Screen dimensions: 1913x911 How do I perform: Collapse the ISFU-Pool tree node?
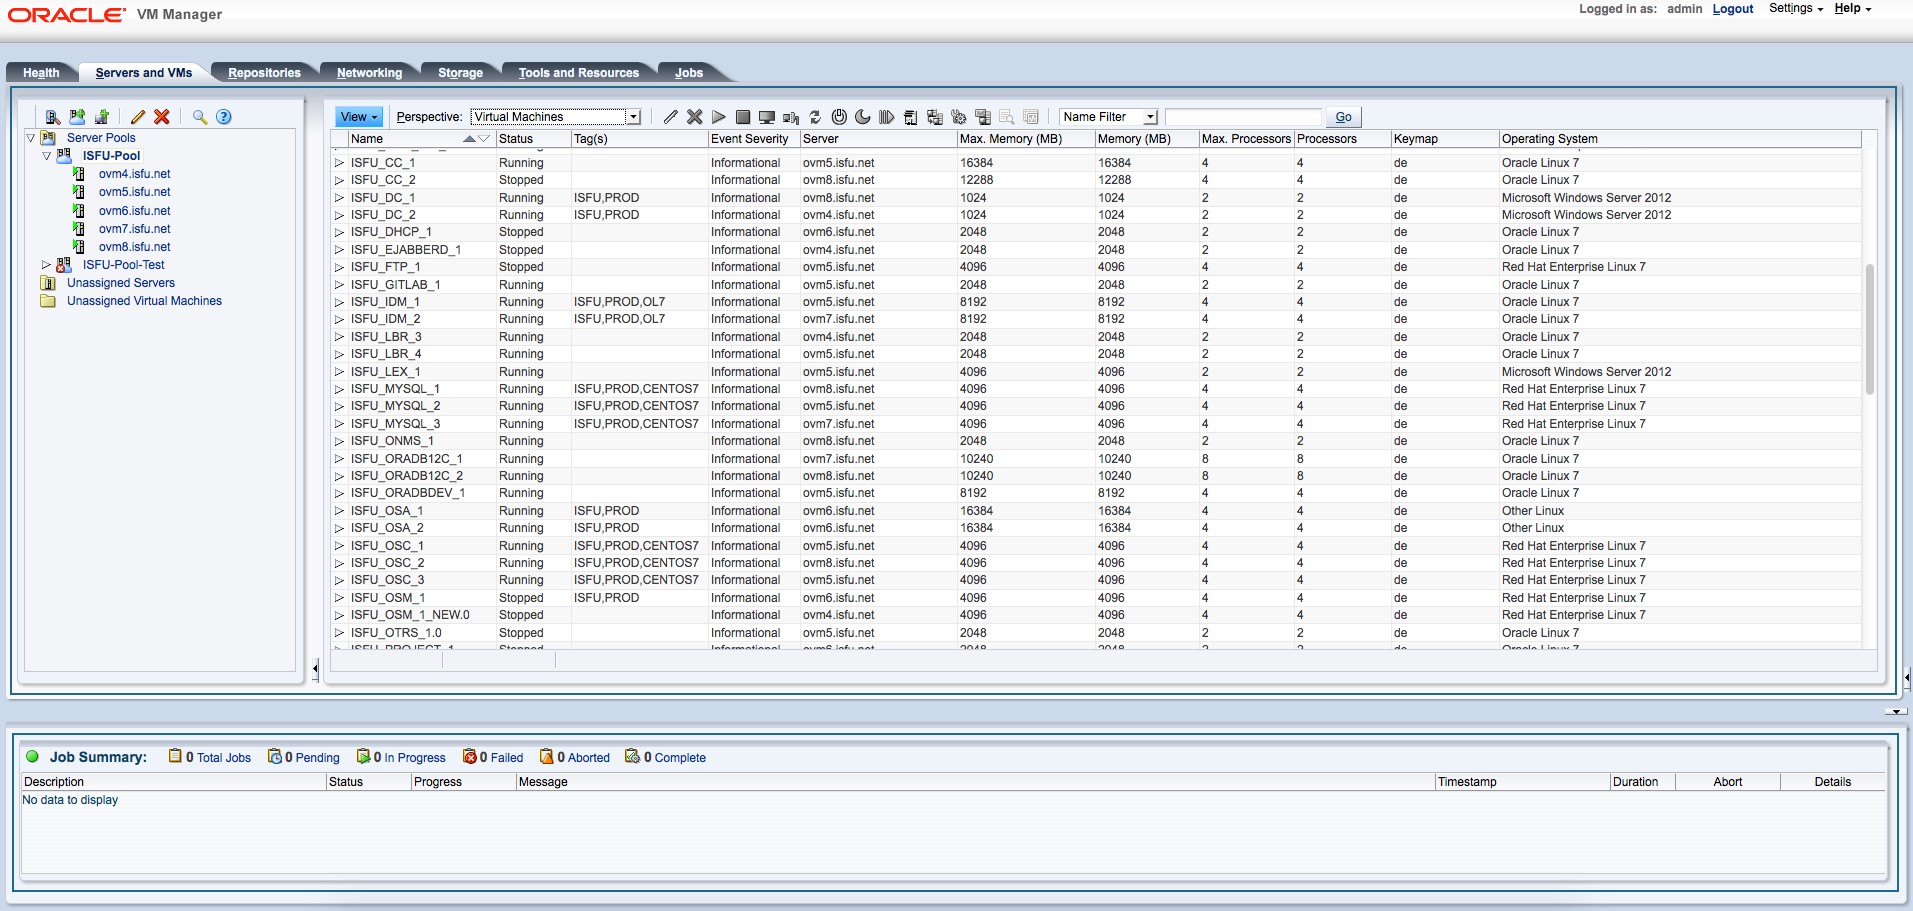pos(46,156)
